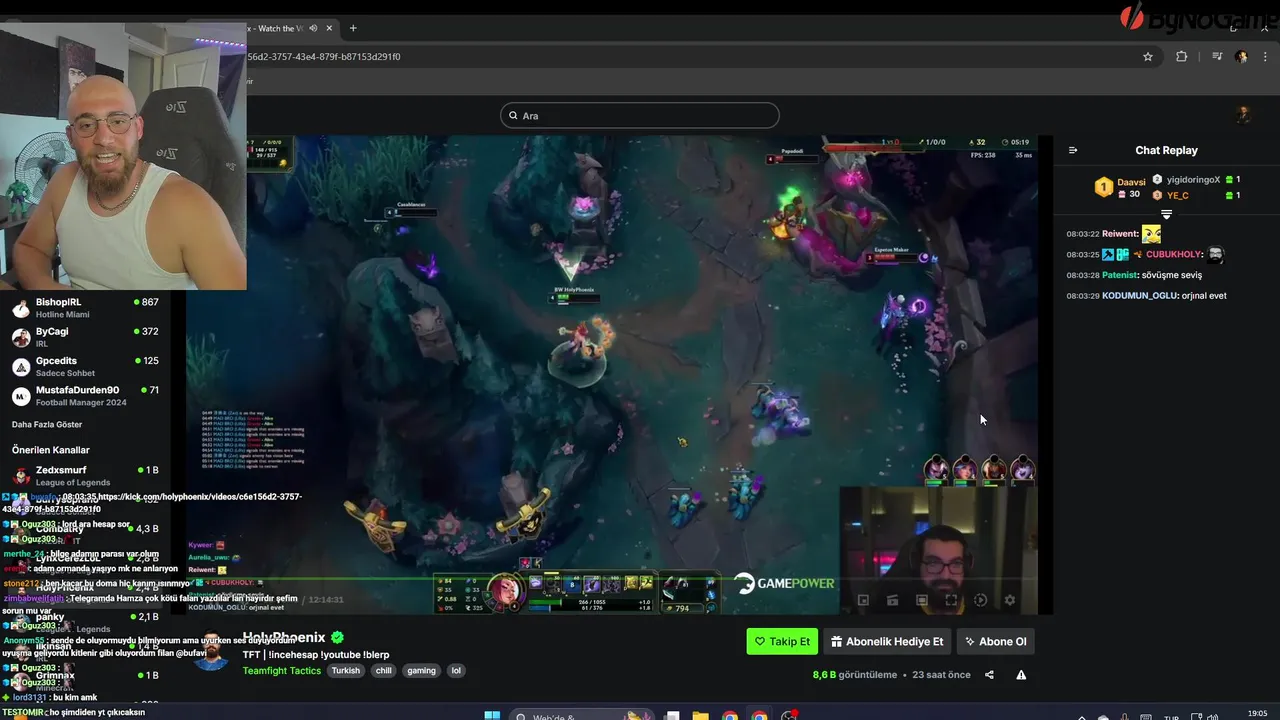Click the magnifier icon in Ara search box

click(513, 116)
